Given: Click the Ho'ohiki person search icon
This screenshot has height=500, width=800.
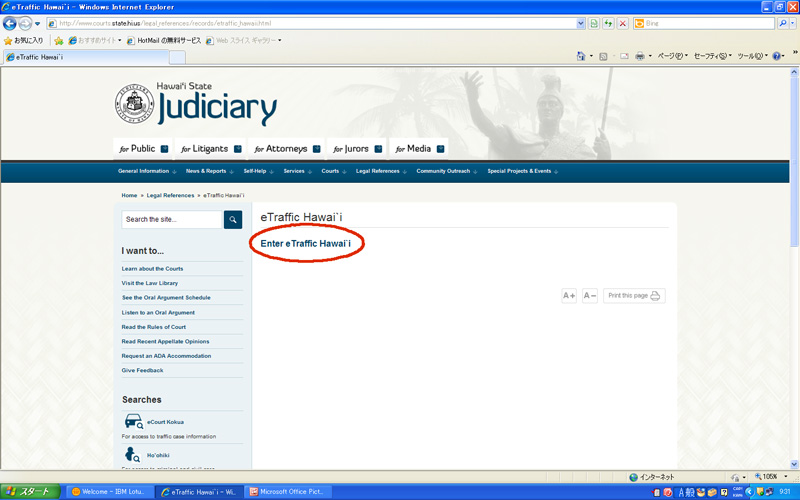Looking at the screenshot, I should pos(132,455).
